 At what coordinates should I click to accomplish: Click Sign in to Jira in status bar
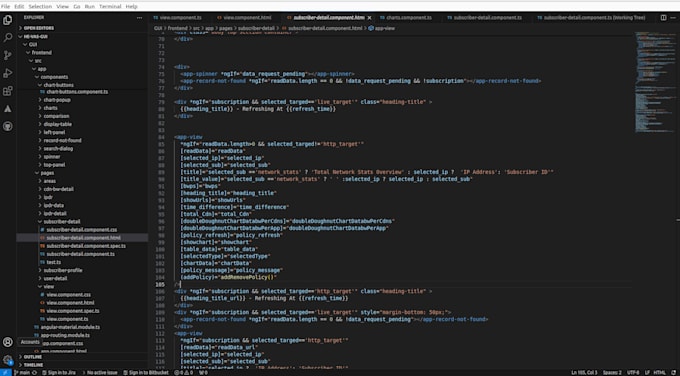pyautogui.click(x=59, y=373)
